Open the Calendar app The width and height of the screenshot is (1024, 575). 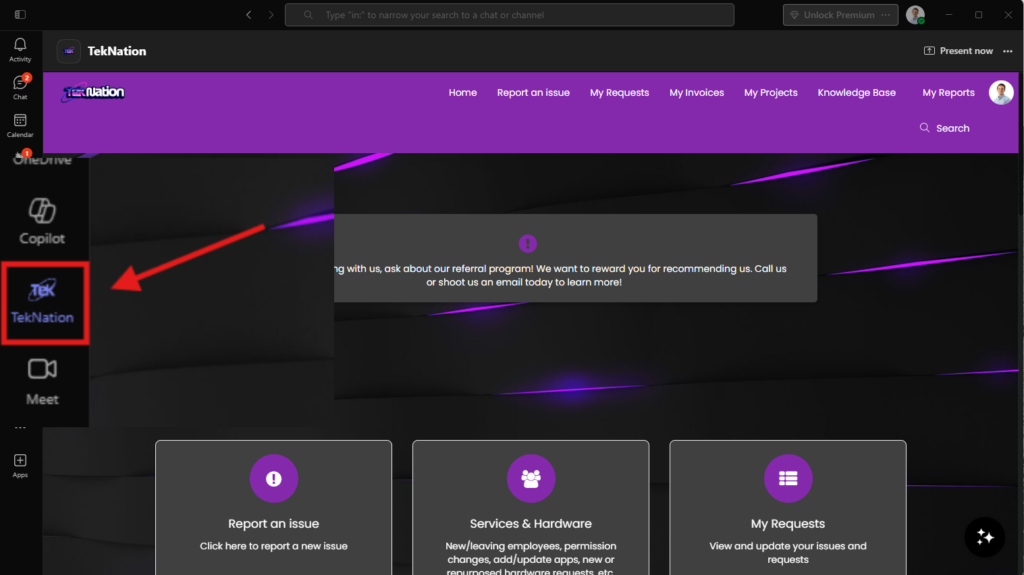tap(20, 125)
